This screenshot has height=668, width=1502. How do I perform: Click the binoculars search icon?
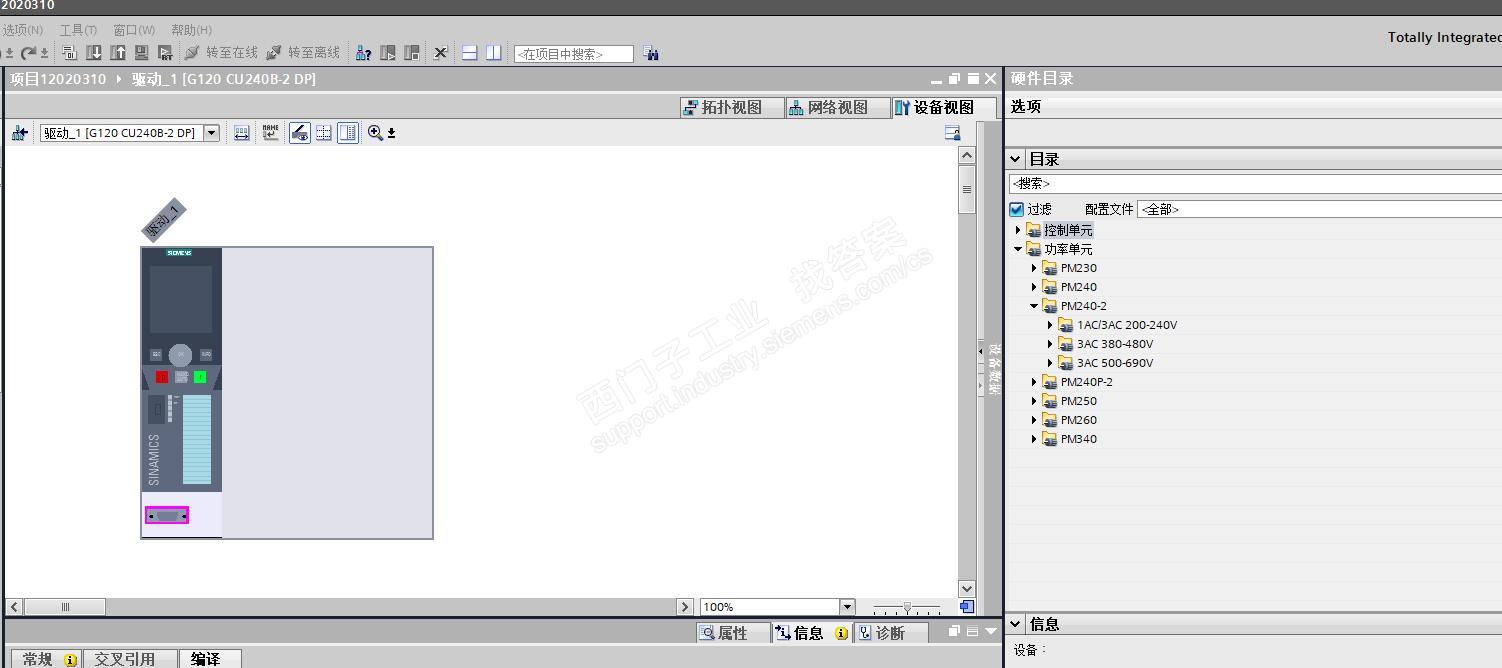pyautogui.click(x=651, y=53)
